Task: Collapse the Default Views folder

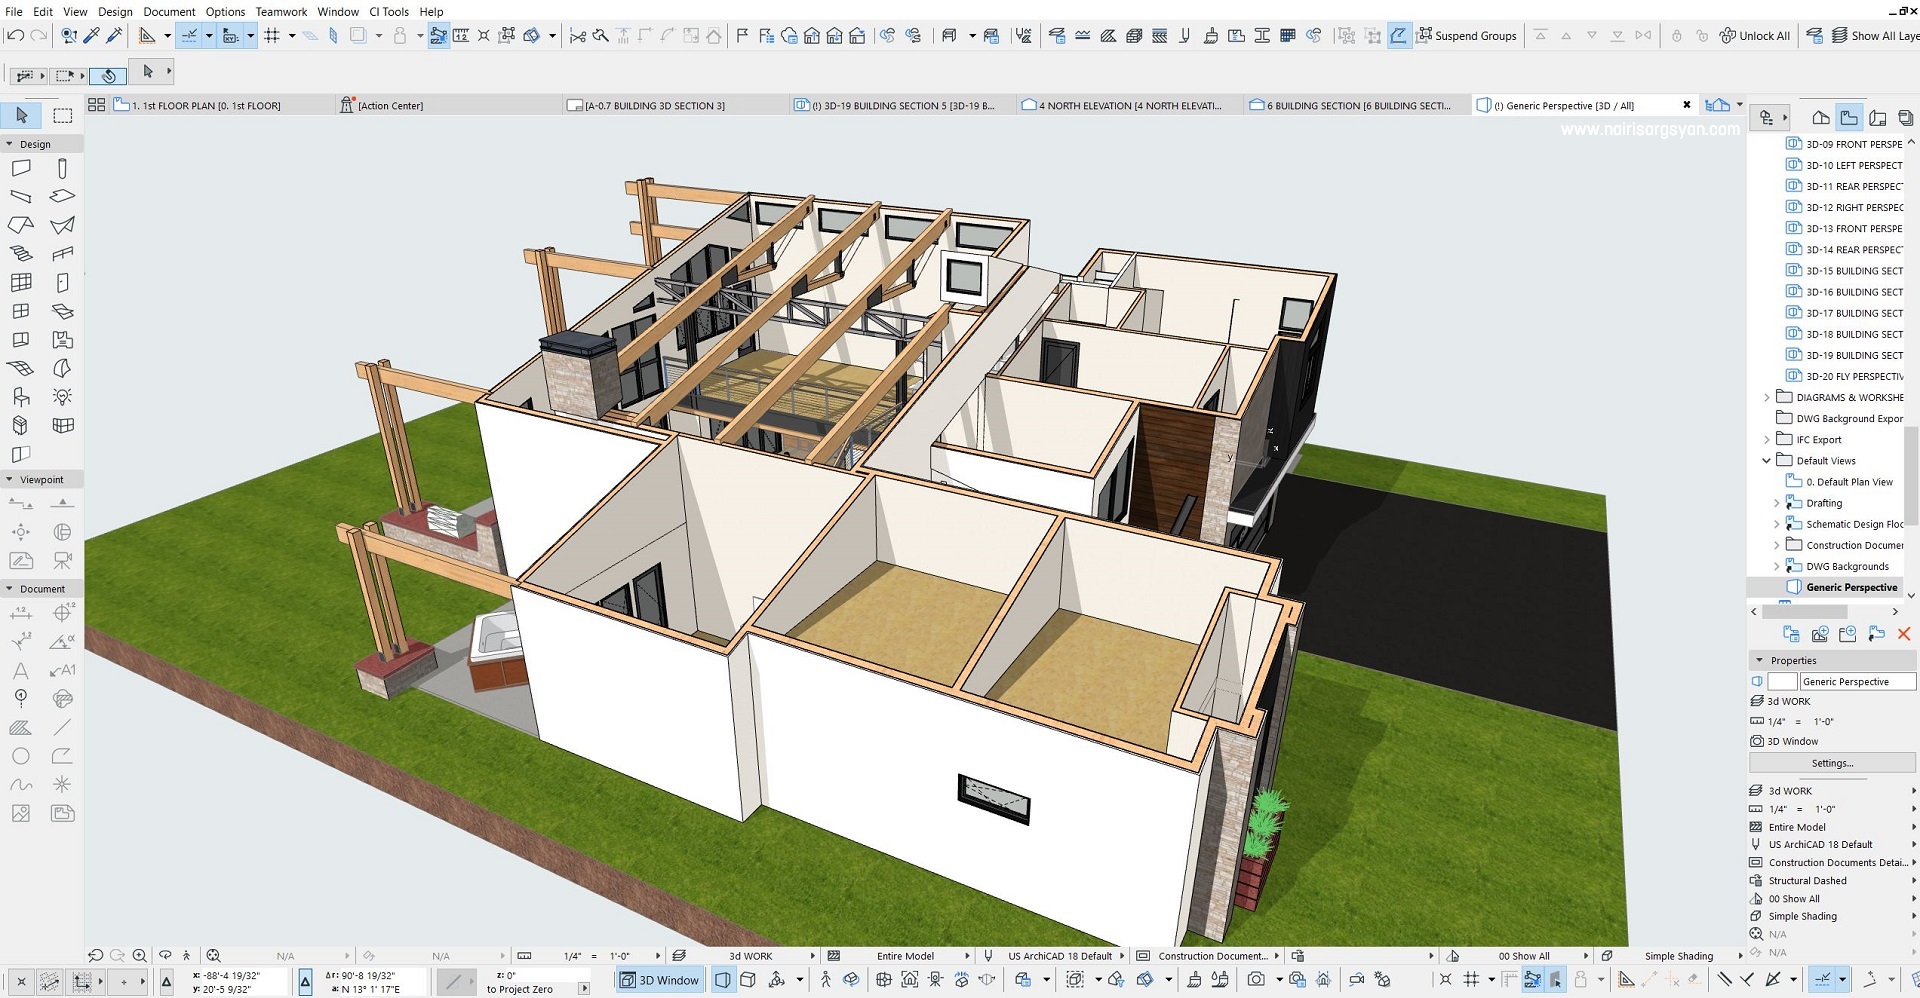Action: pyautogui.click(x=1767, y=461)
